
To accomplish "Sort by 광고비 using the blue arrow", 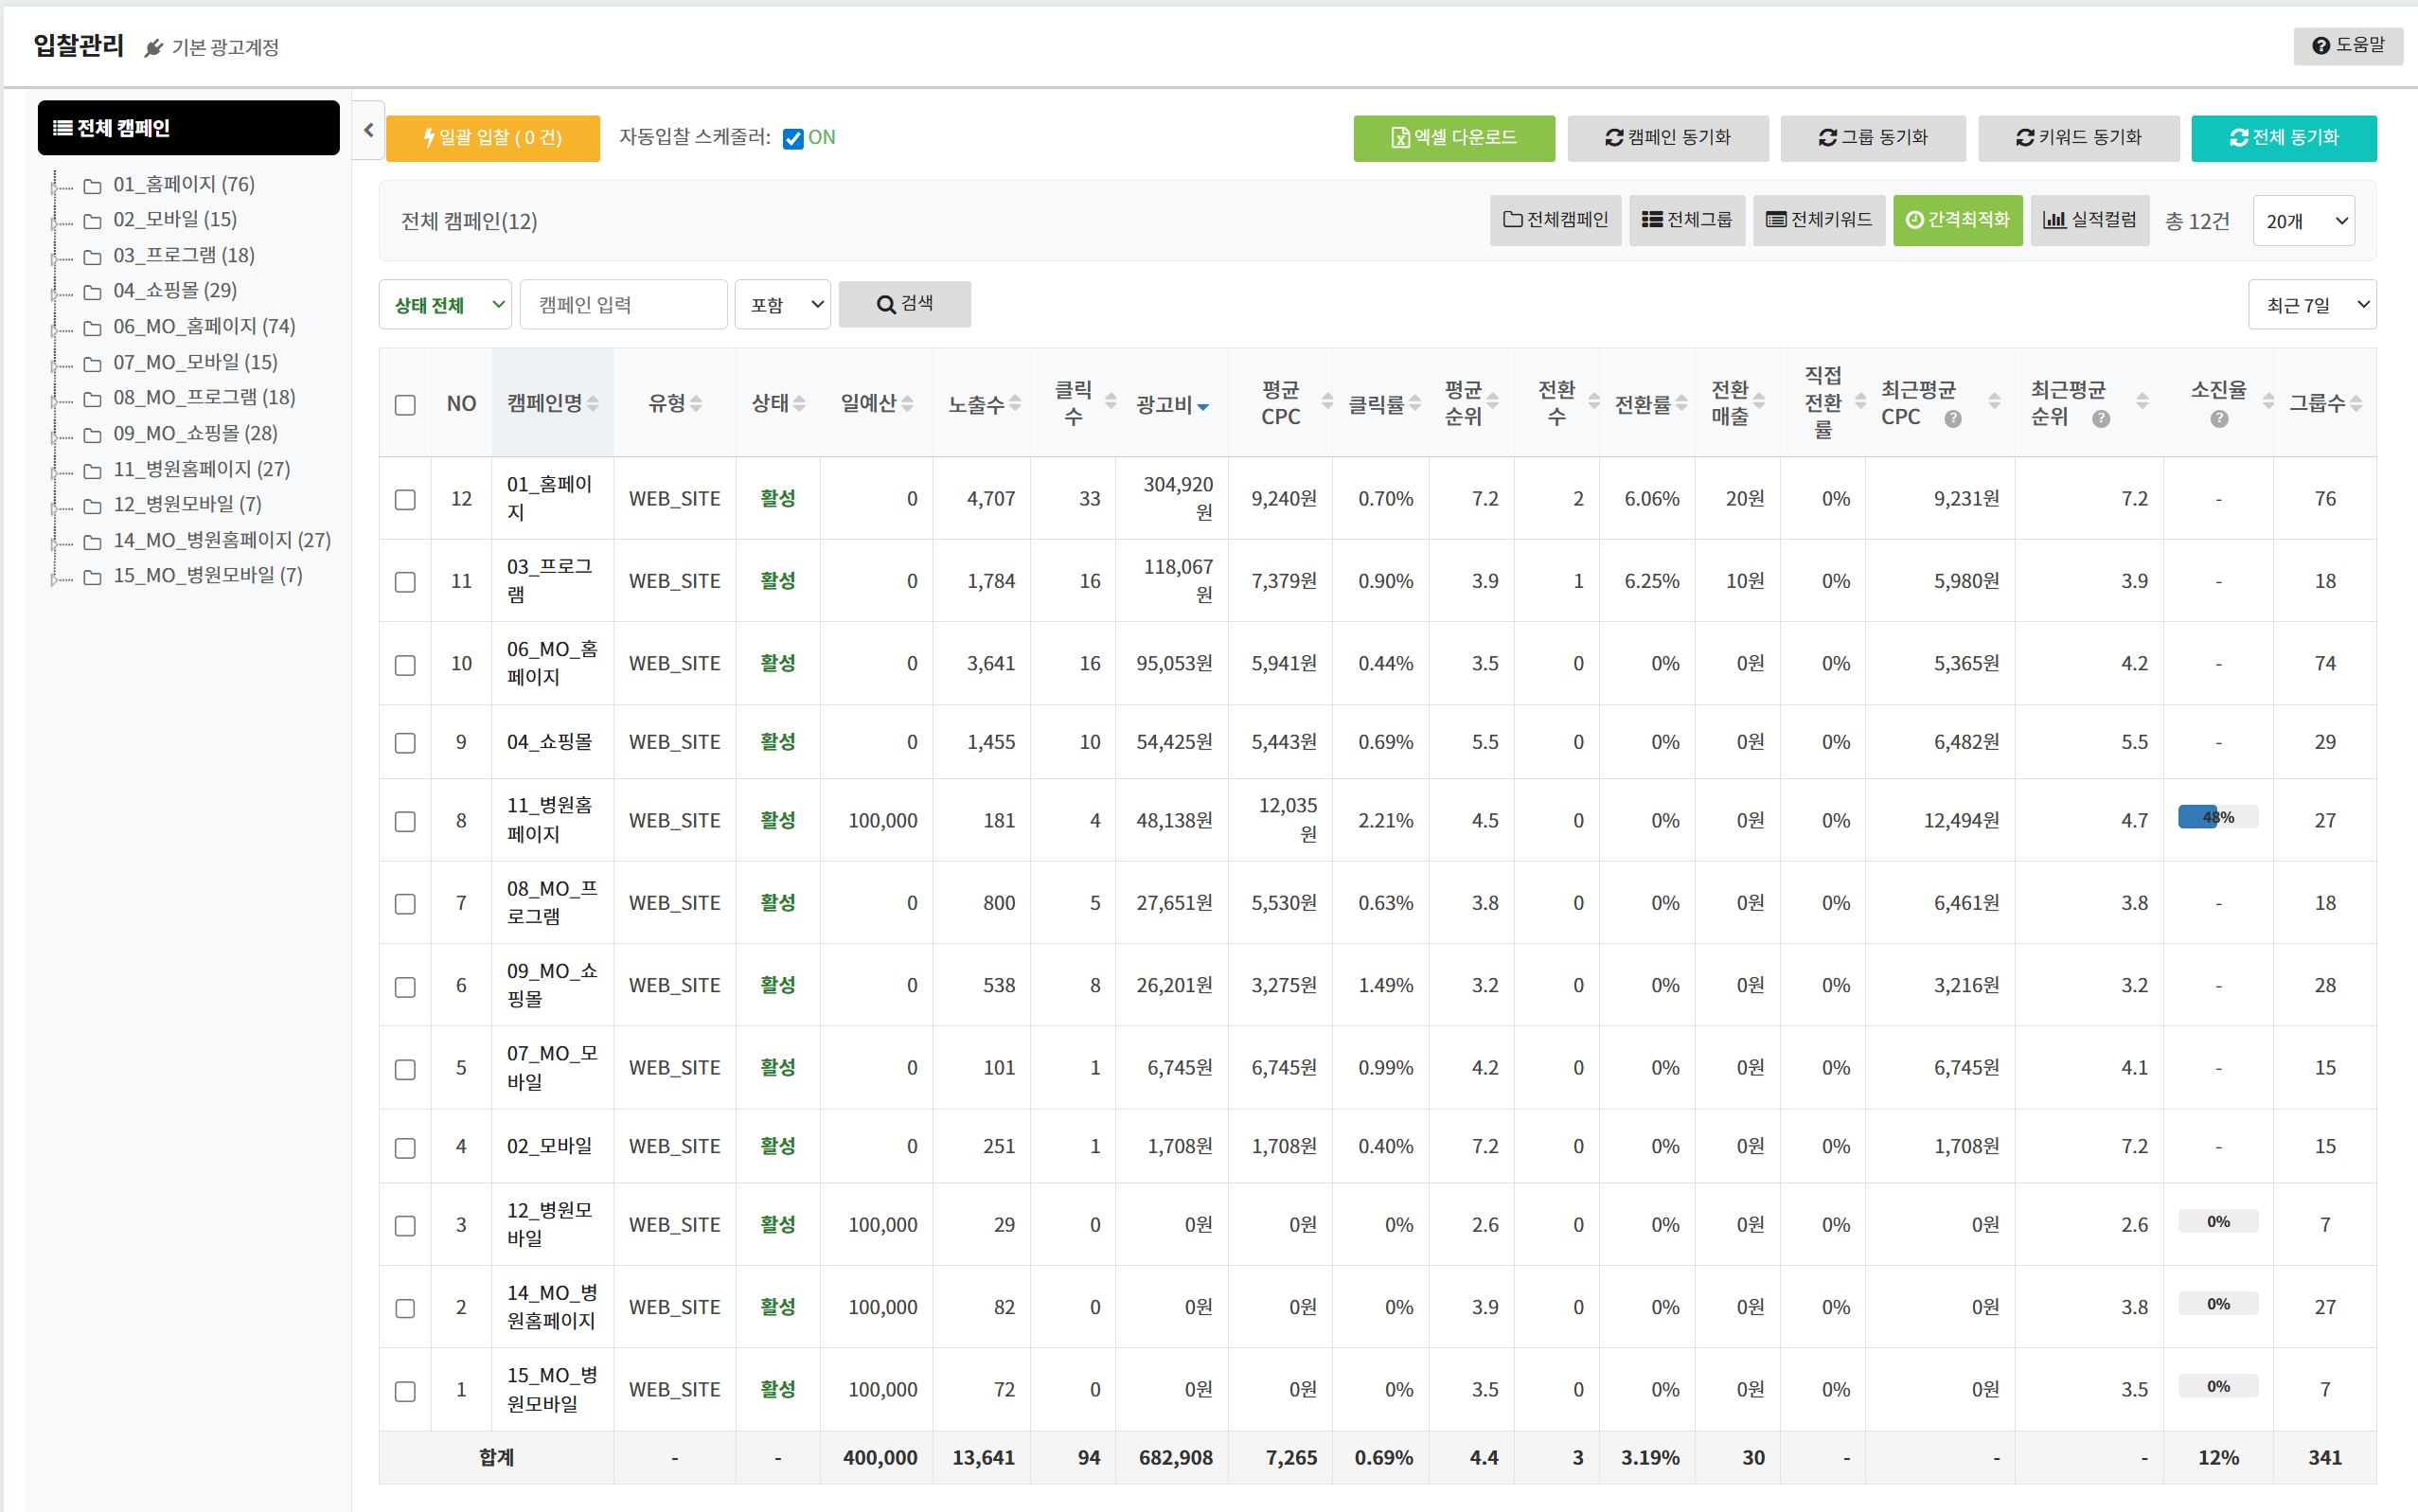I will (1203, 406).
